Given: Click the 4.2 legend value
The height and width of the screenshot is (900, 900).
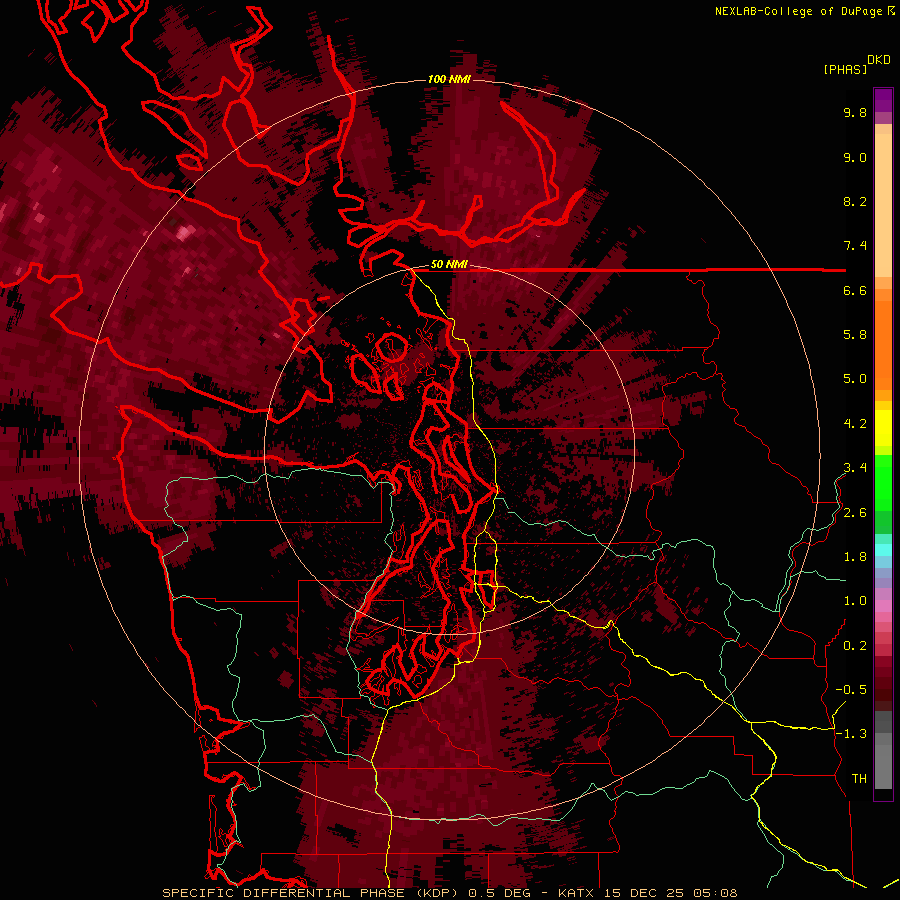Looking at the screenshot, I should [855, 424].
